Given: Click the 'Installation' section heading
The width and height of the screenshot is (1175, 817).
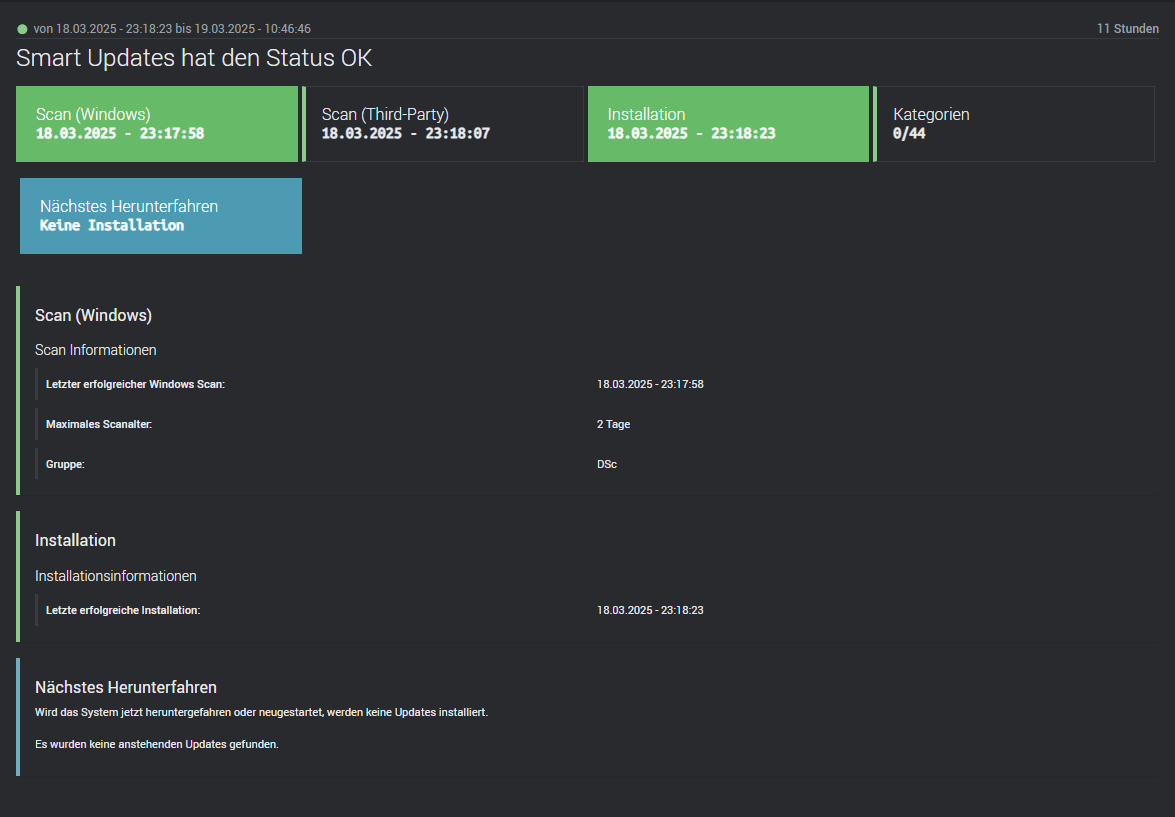Looking at the screenshot, I should click(76, 540).
